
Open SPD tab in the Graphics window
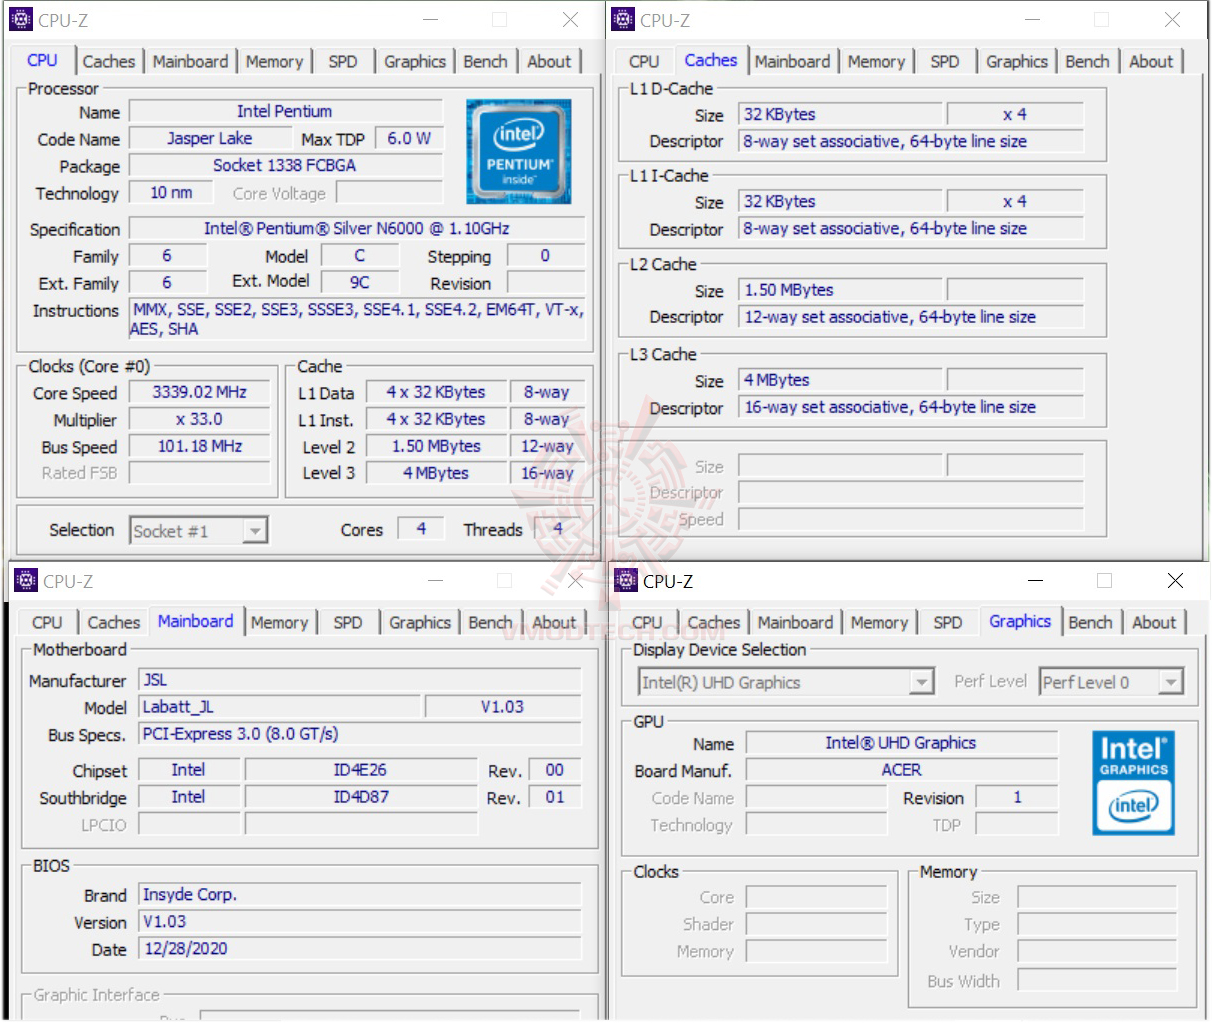click(948, 622)
